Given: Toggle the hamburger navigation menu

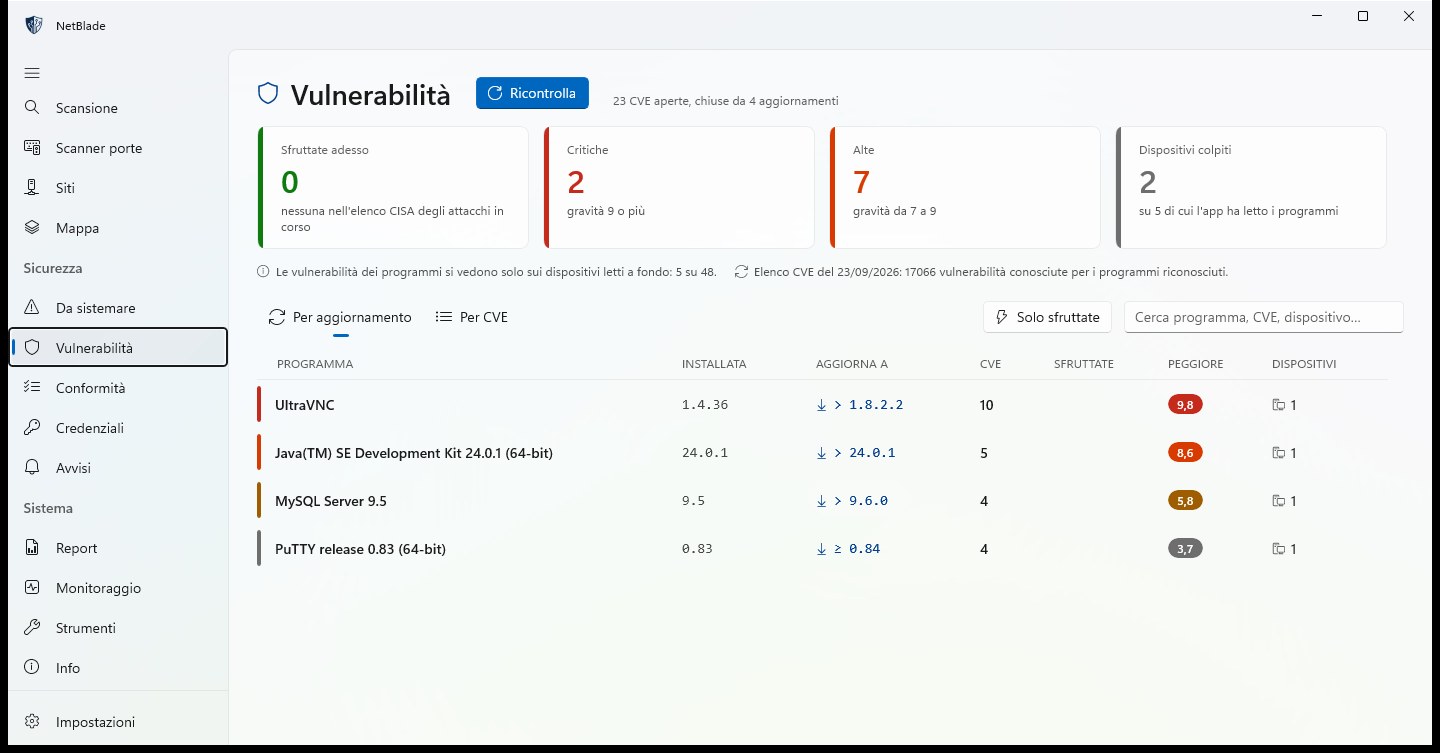Looking at the screenshot, I should 32,73.
